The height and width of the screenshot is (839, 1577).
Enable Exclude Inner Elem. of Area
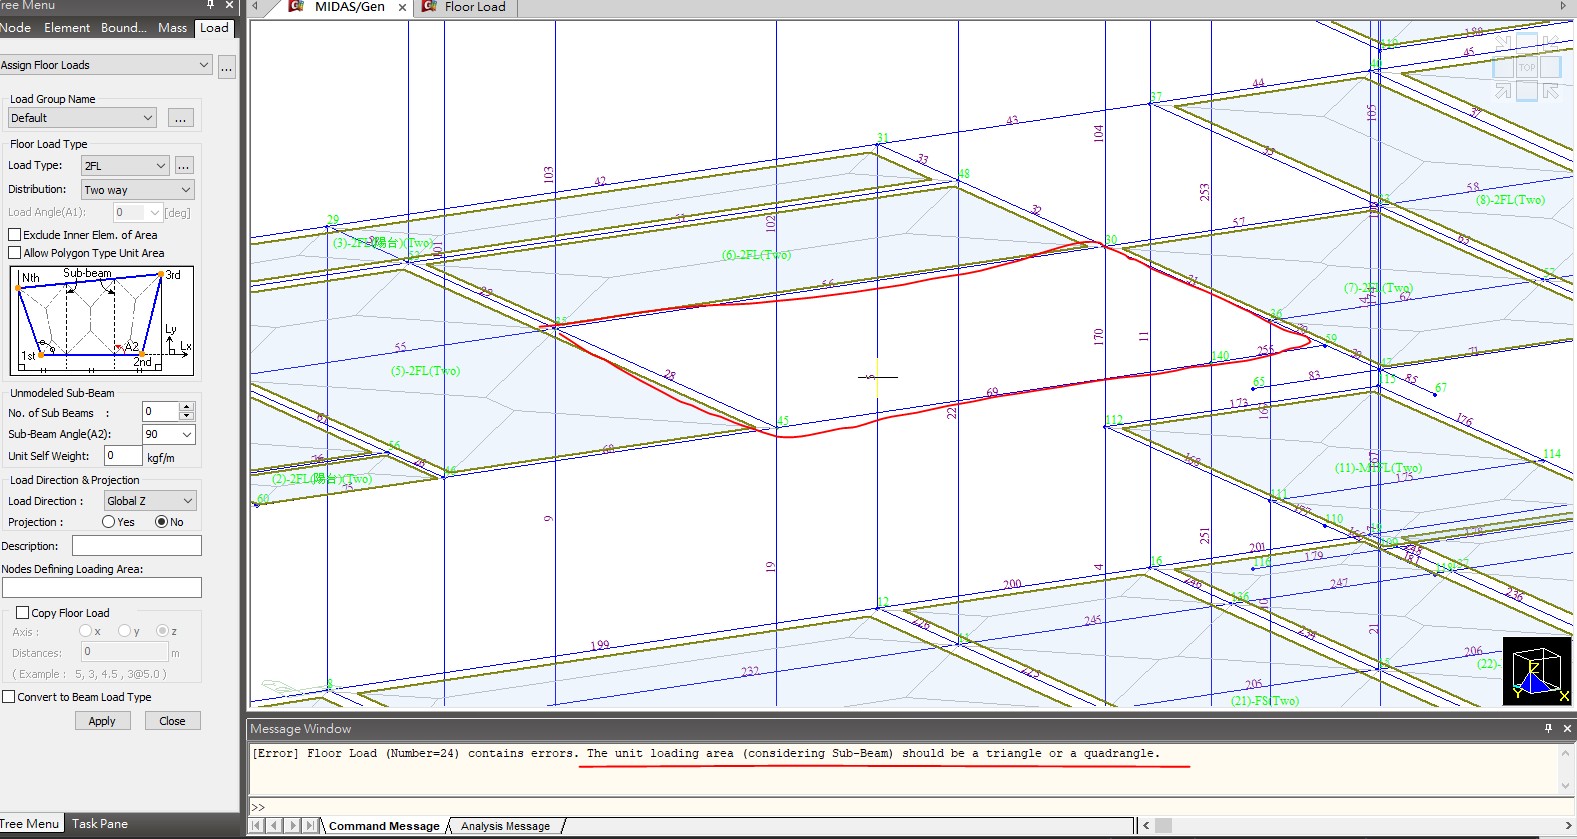point(15,235)
